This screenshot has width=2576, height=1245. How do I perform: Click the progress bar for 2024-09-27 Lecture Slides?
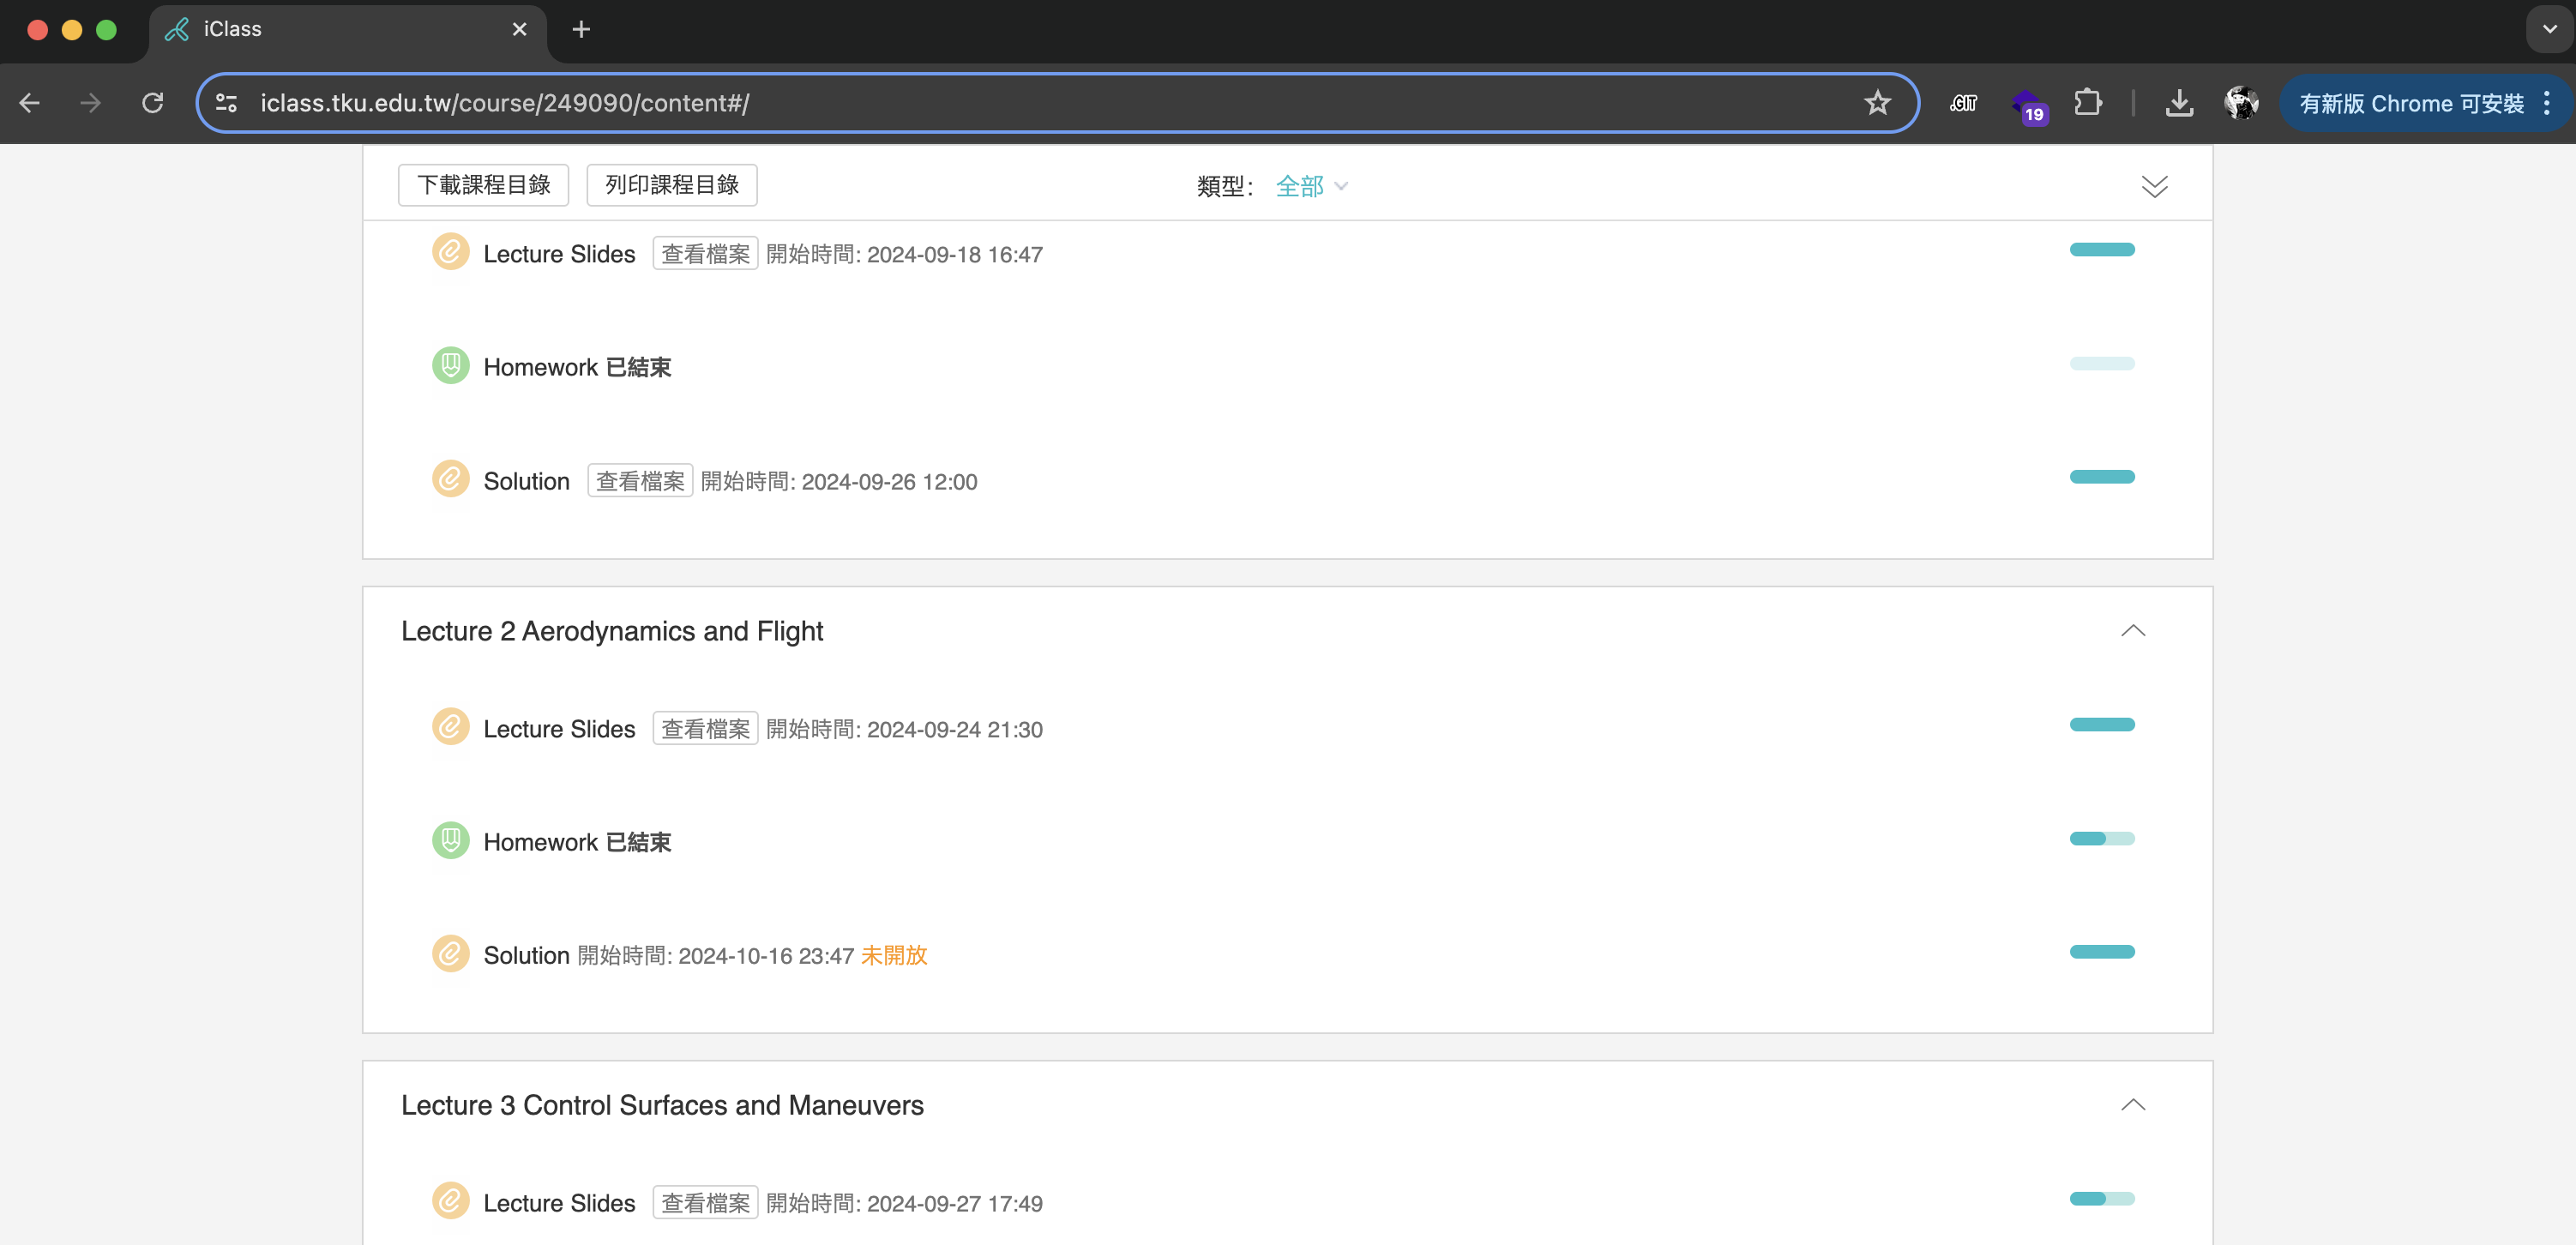coord(2102,1199)
